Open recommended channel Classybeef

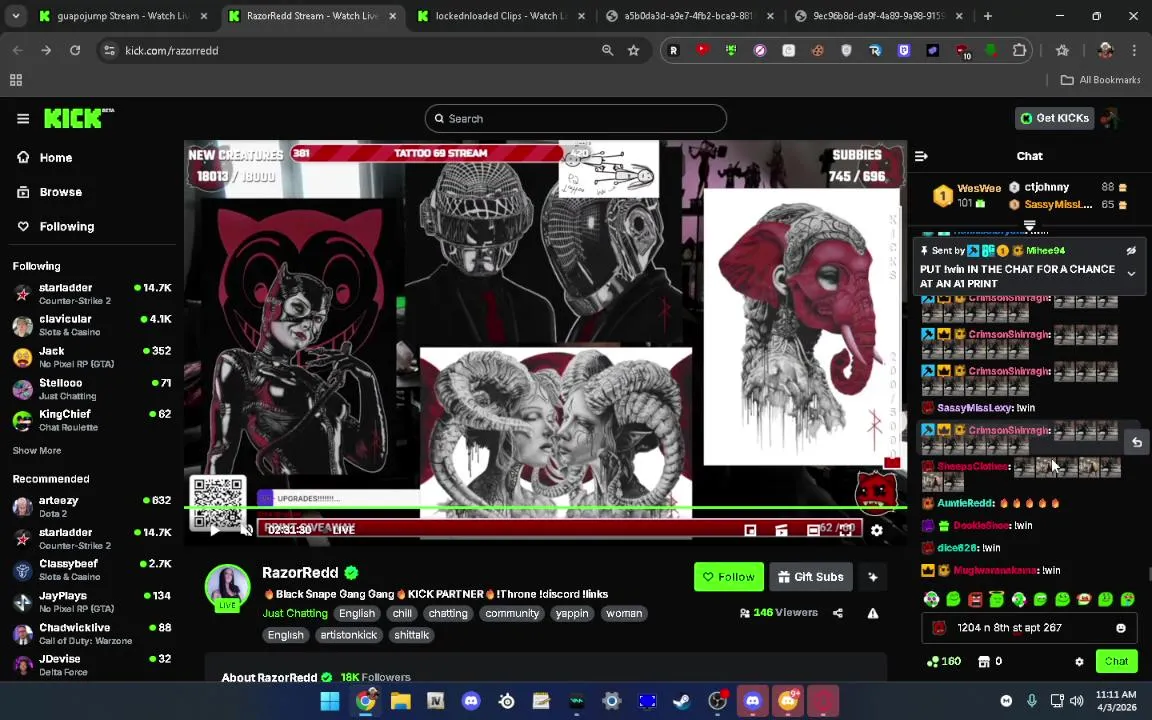click(92, 569)
